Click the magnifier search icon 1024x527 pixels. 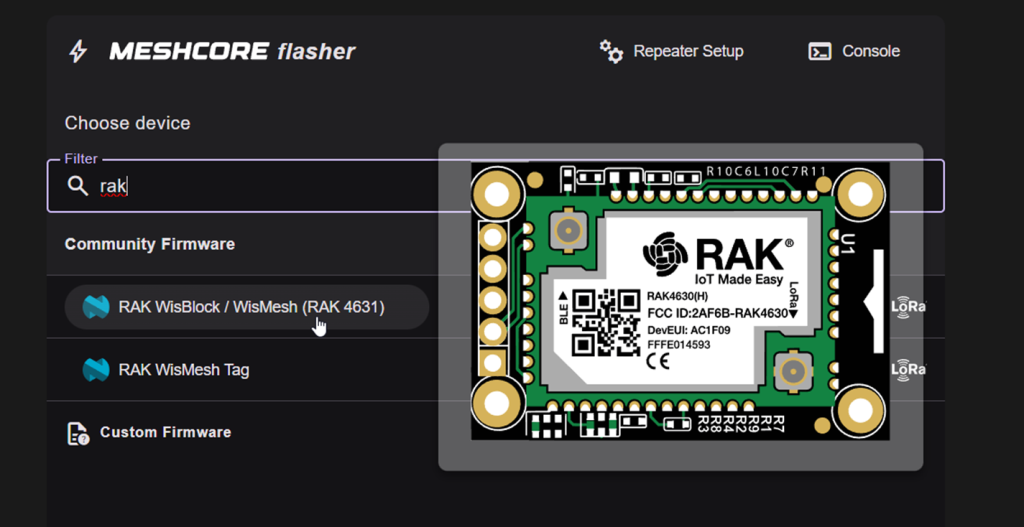tap(77, 186)
